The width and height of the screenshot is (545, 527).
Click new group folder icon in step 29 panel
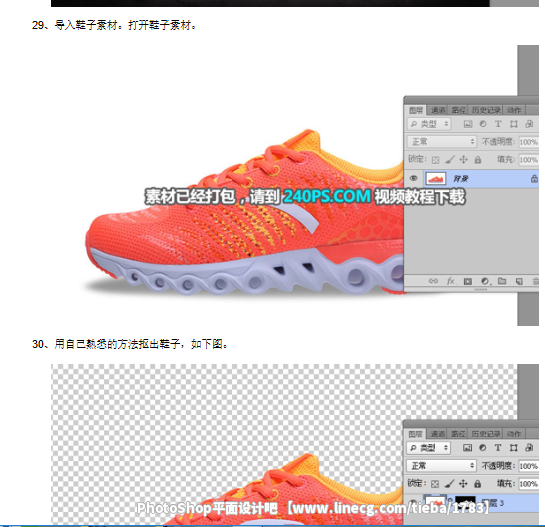pos(502,281)
